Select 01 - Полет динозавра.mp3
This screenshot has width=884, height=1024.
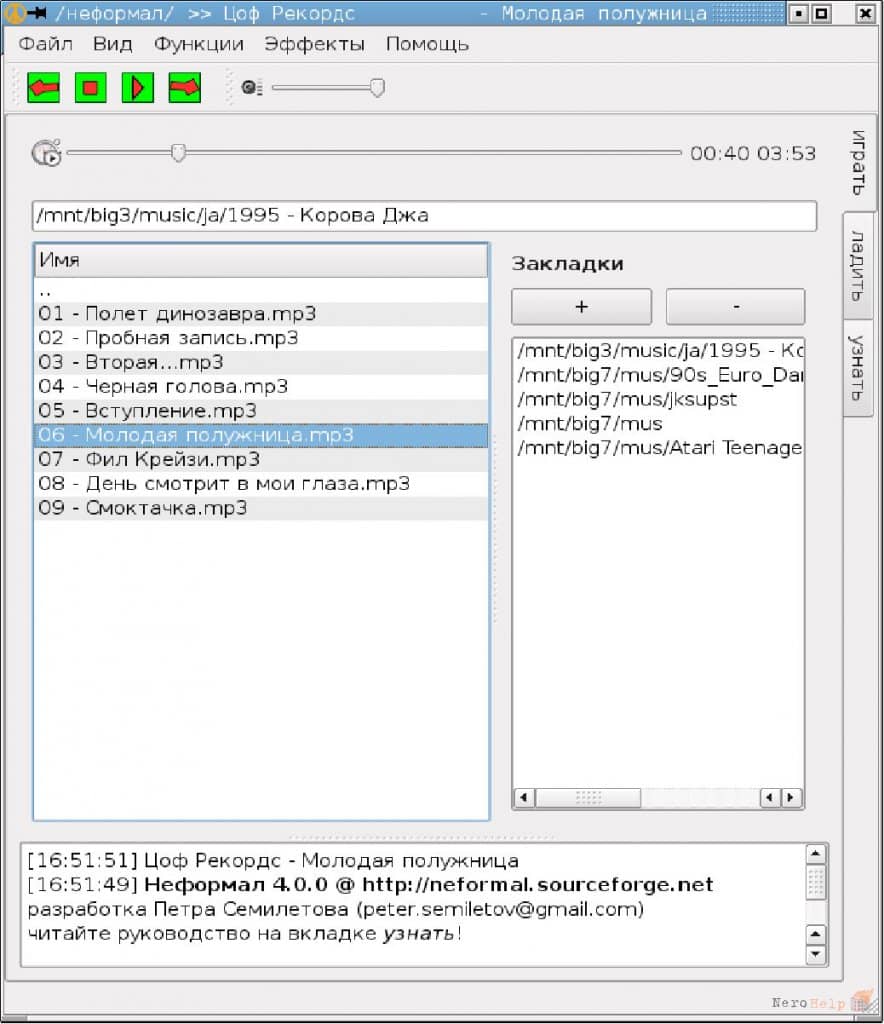pos(260,314)
